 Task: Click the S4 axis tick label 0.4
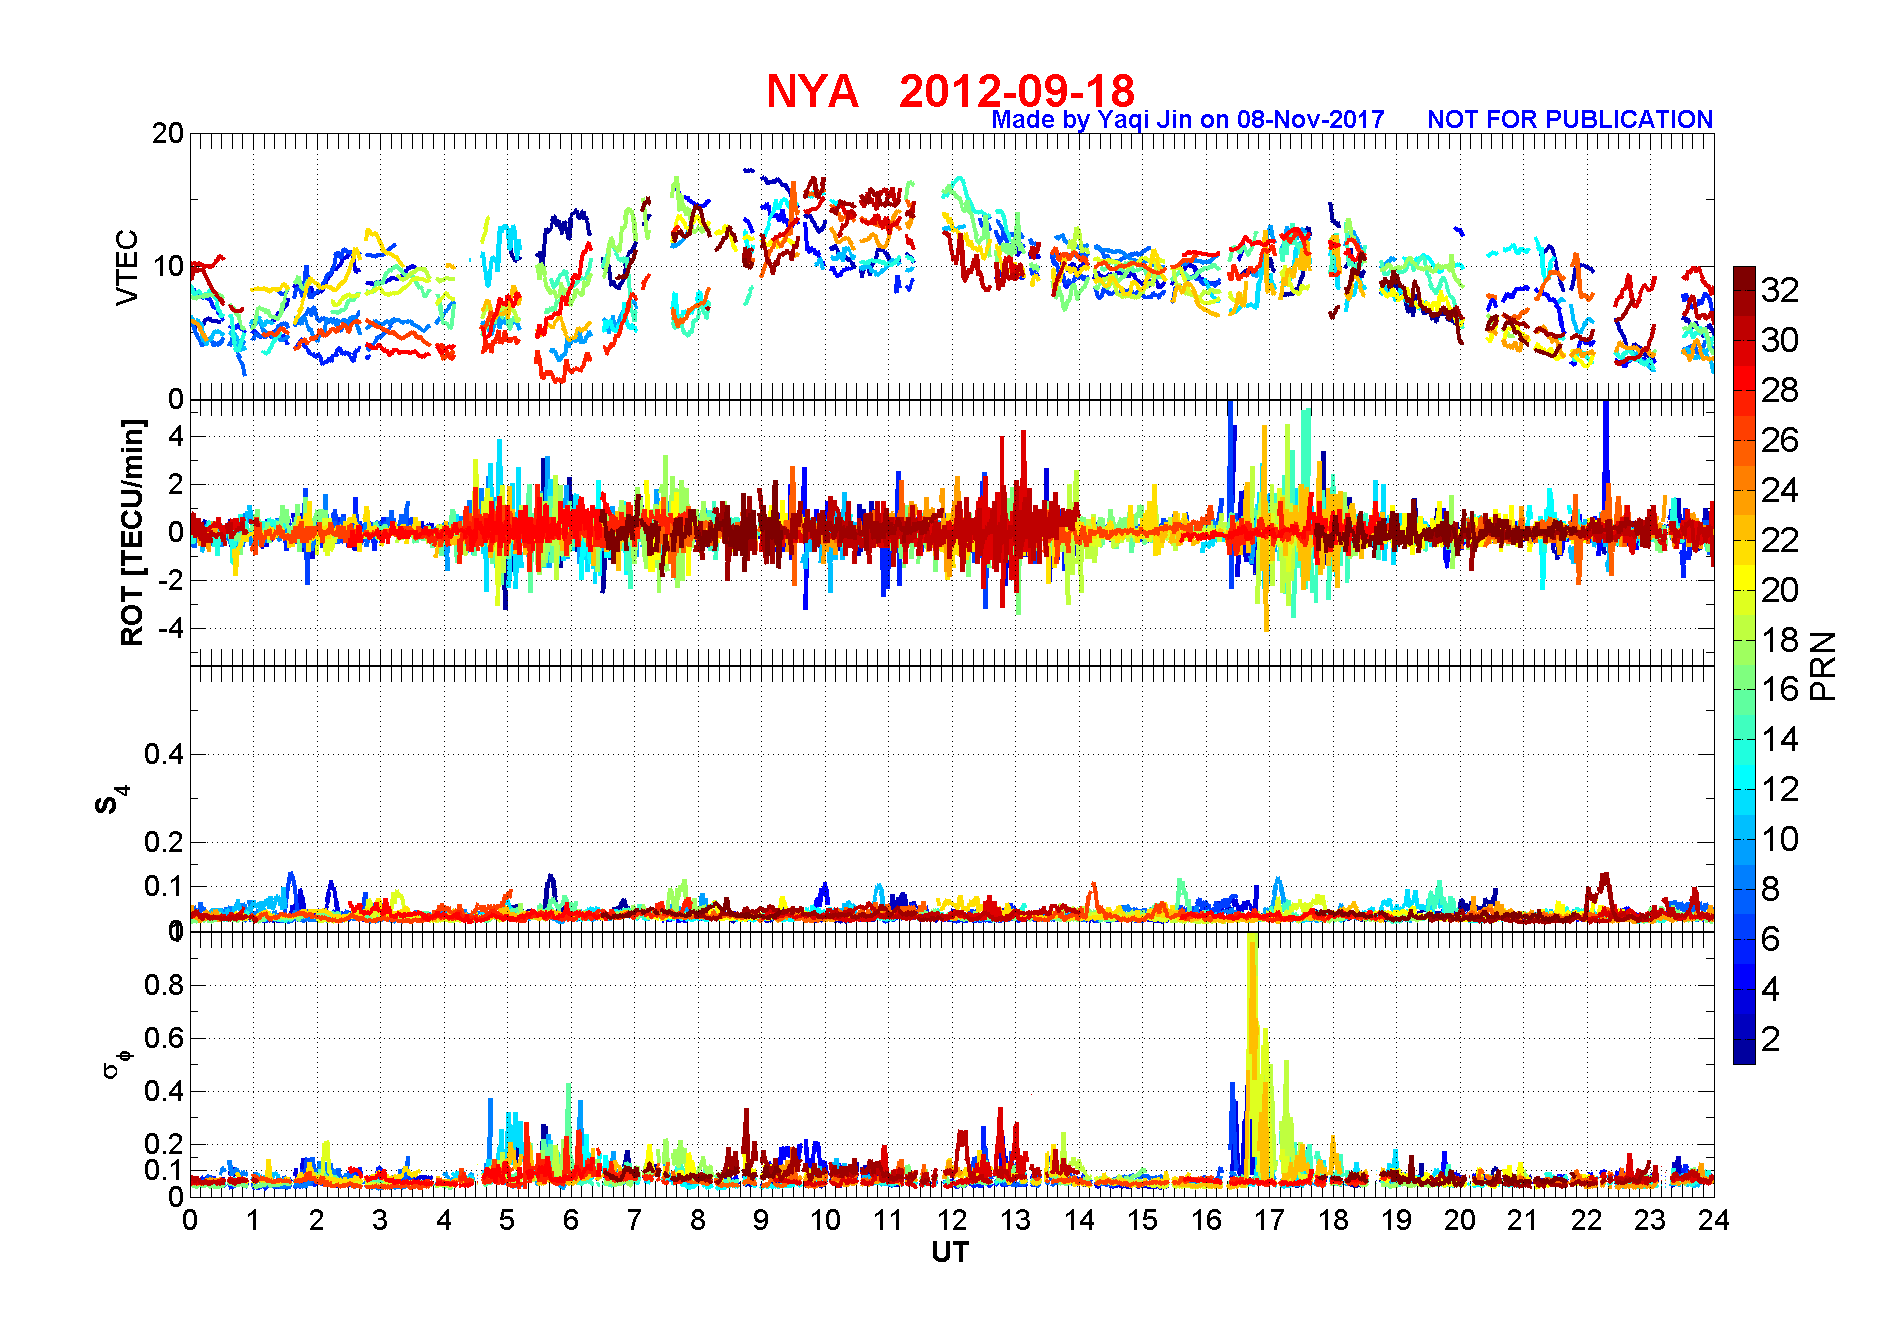[164, 754]
